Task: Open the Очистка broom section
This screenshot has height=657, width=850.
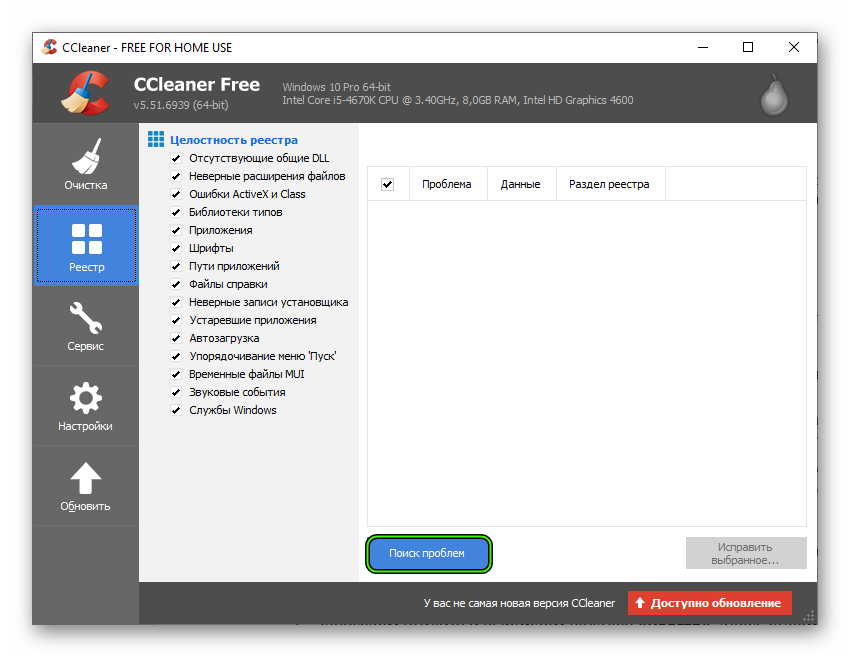Action: [85, 164]
